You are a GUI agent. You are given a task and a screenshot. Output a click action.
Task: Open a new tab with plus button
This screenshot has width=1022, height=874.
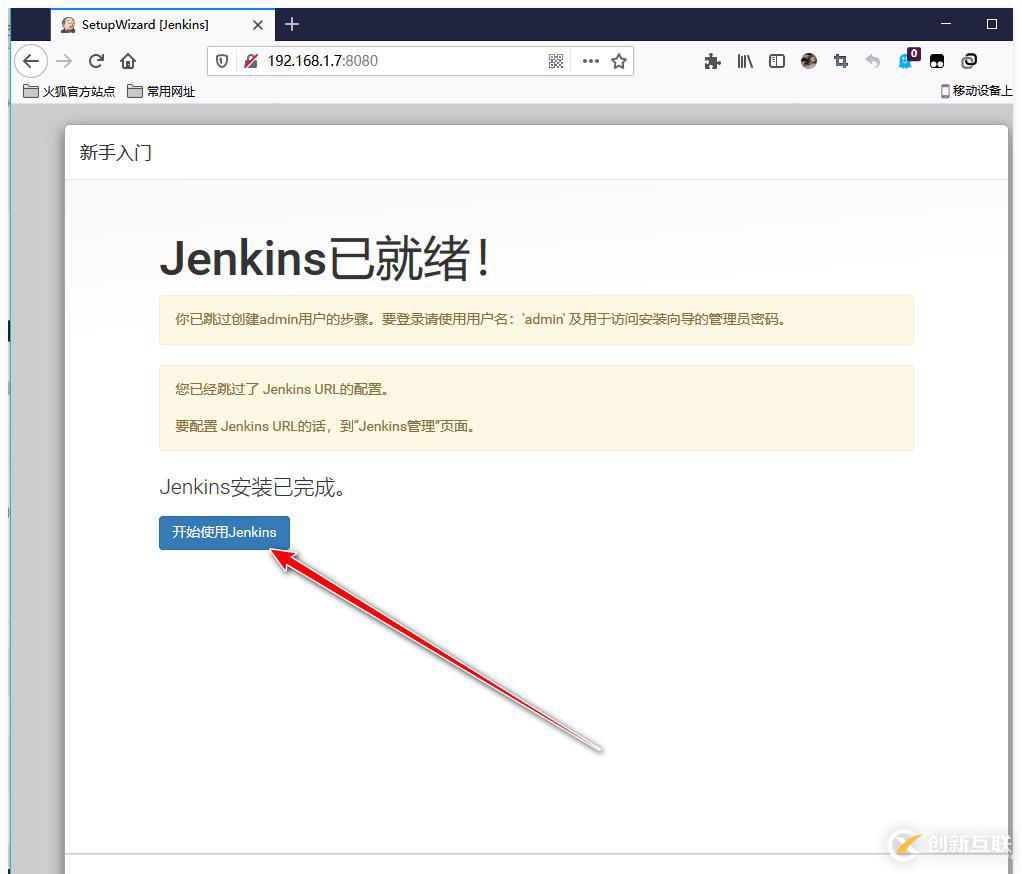point(292,24)
